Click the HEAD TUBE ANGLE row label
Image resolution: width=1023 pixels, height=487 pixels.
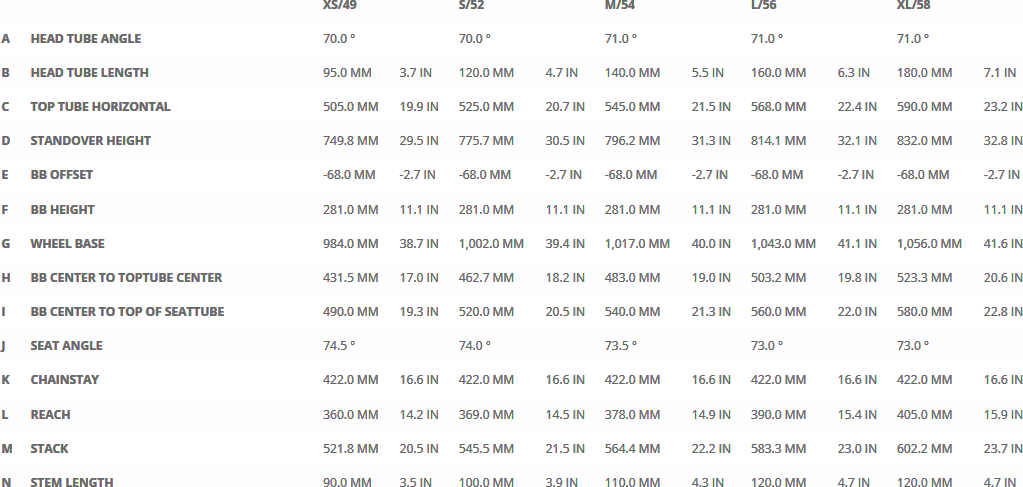[85, 39]
